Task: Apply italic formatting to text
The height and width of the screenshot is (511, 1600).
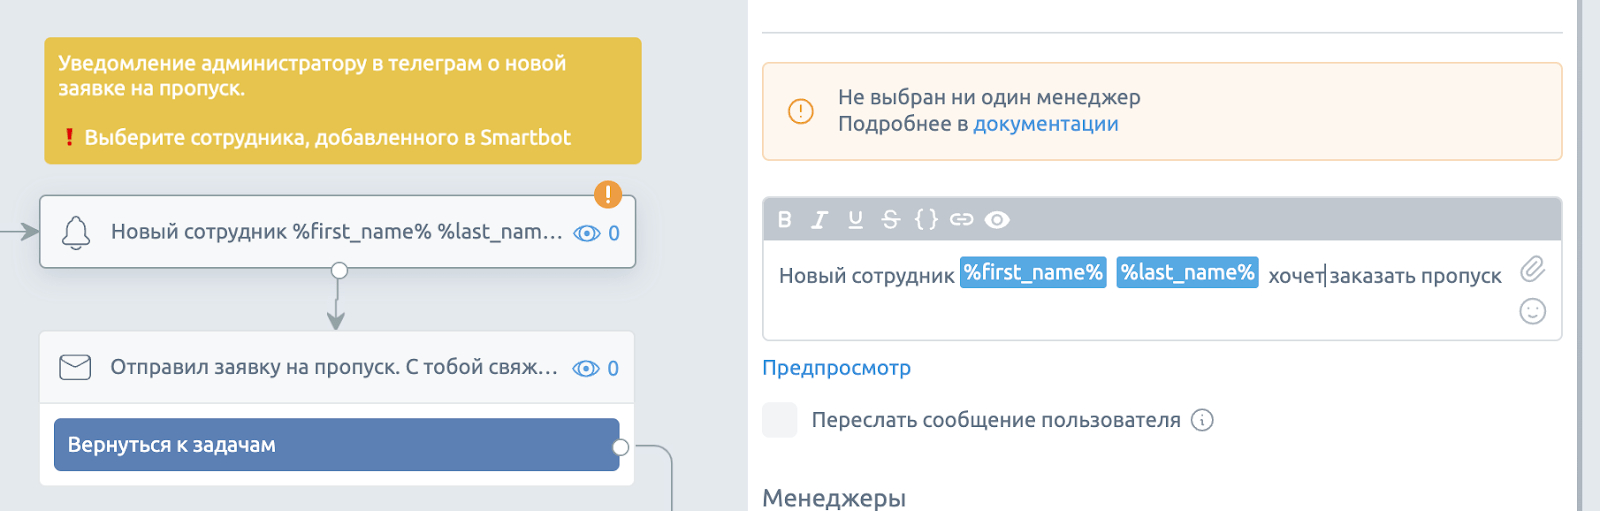Action: point(820,220)
